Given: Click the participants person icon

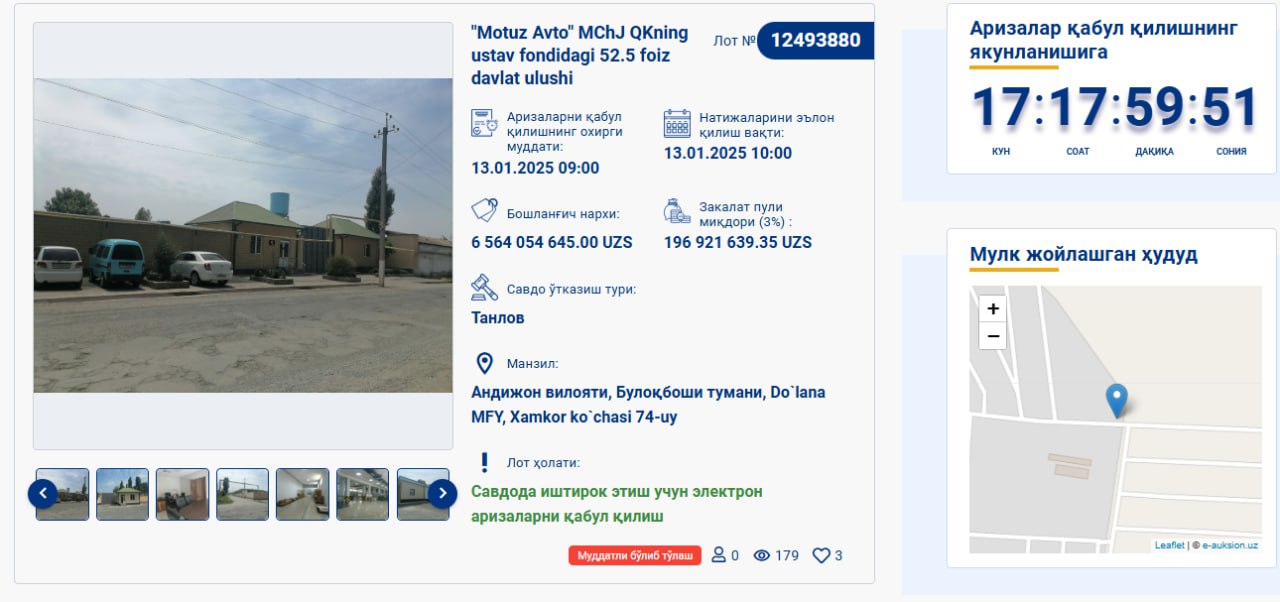Looking at the screenshot, I should click(718, 555).
